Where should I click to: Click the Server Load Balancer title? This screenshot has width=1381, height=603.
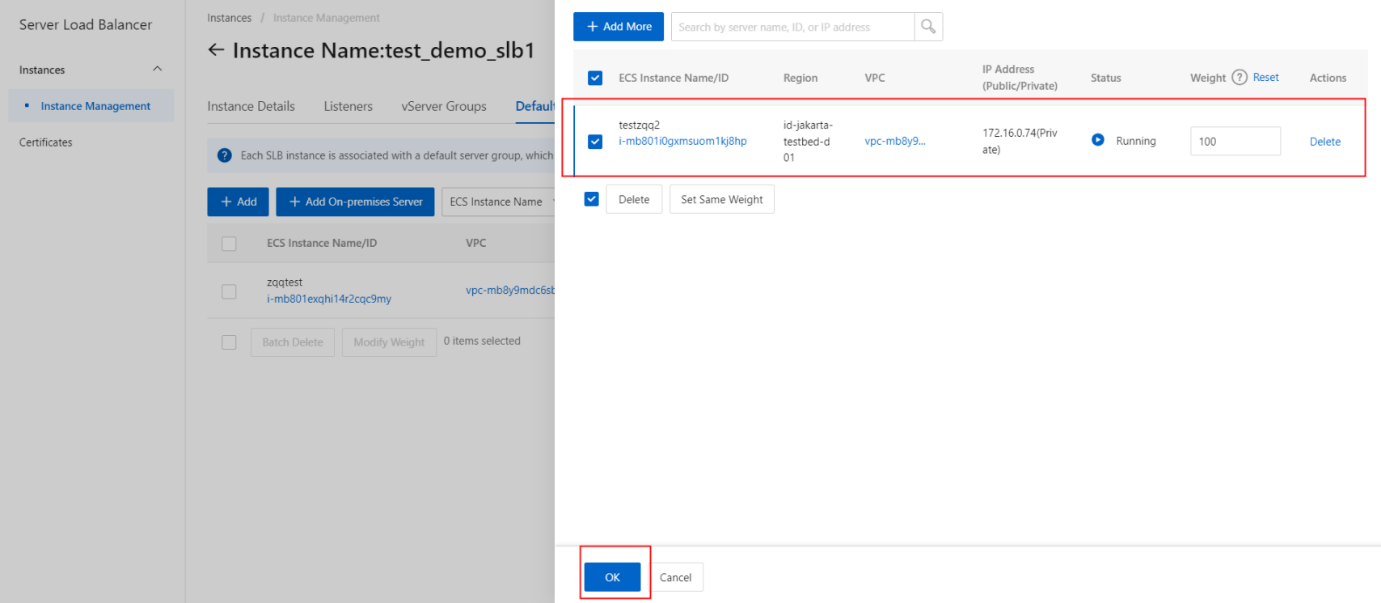(x=86, y=24)
